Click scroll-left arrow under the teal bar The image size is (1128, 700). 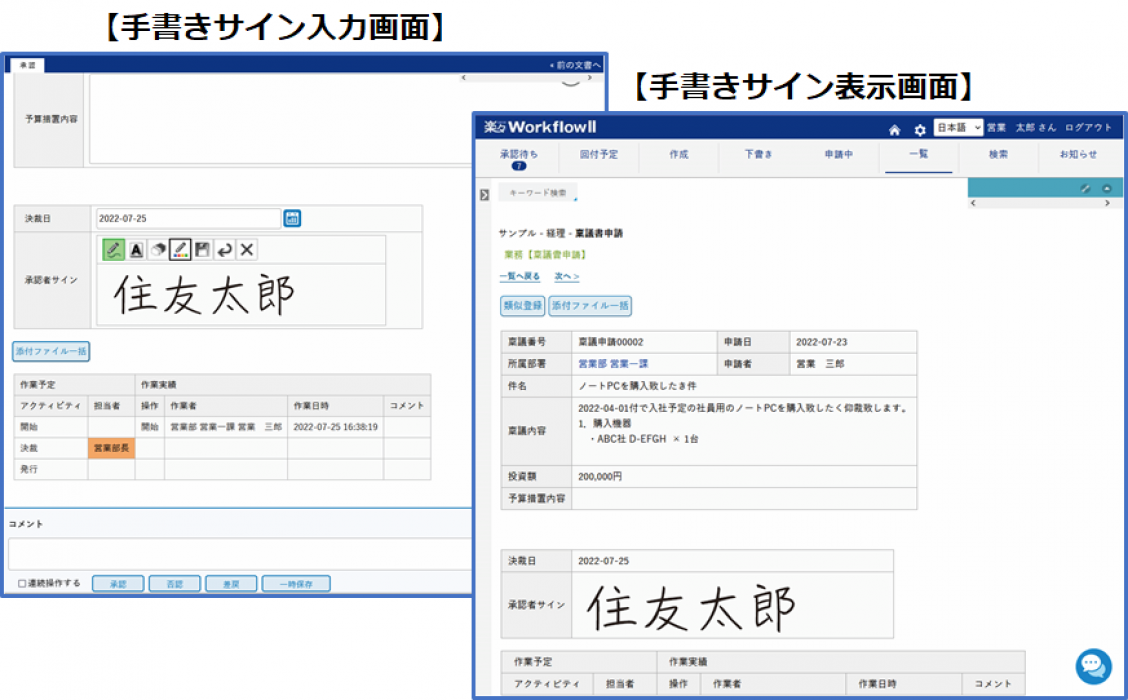[x=973, y=204]
